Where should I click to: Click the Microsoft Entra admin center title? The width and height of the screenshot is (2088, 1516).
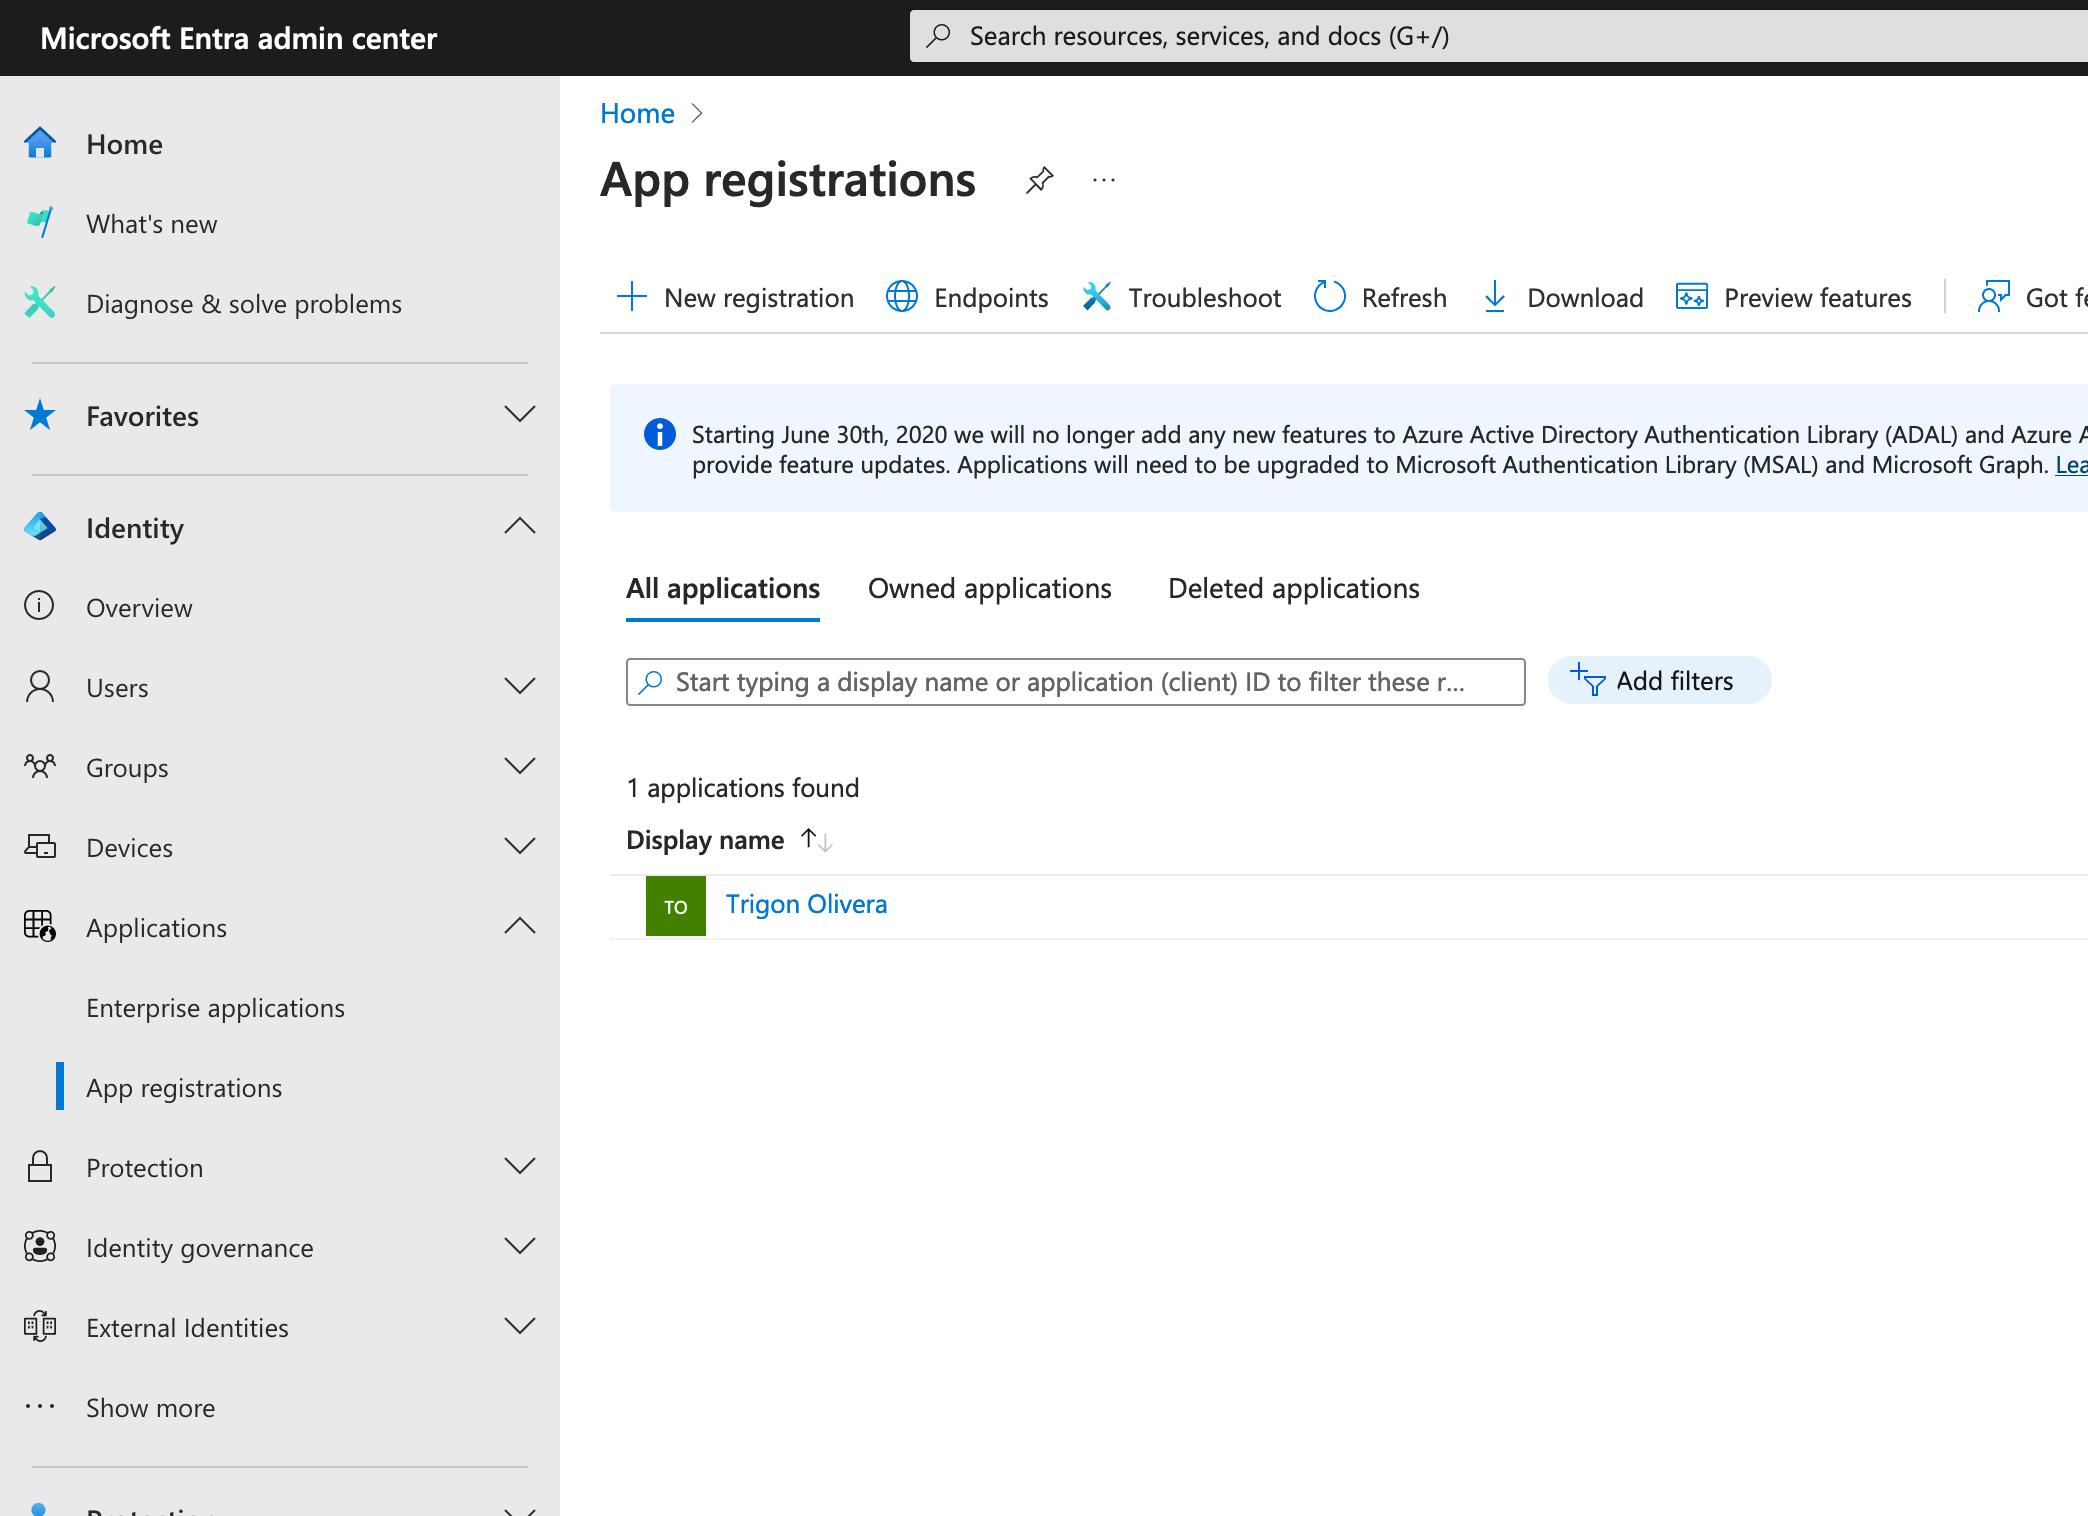pos(238,38)
